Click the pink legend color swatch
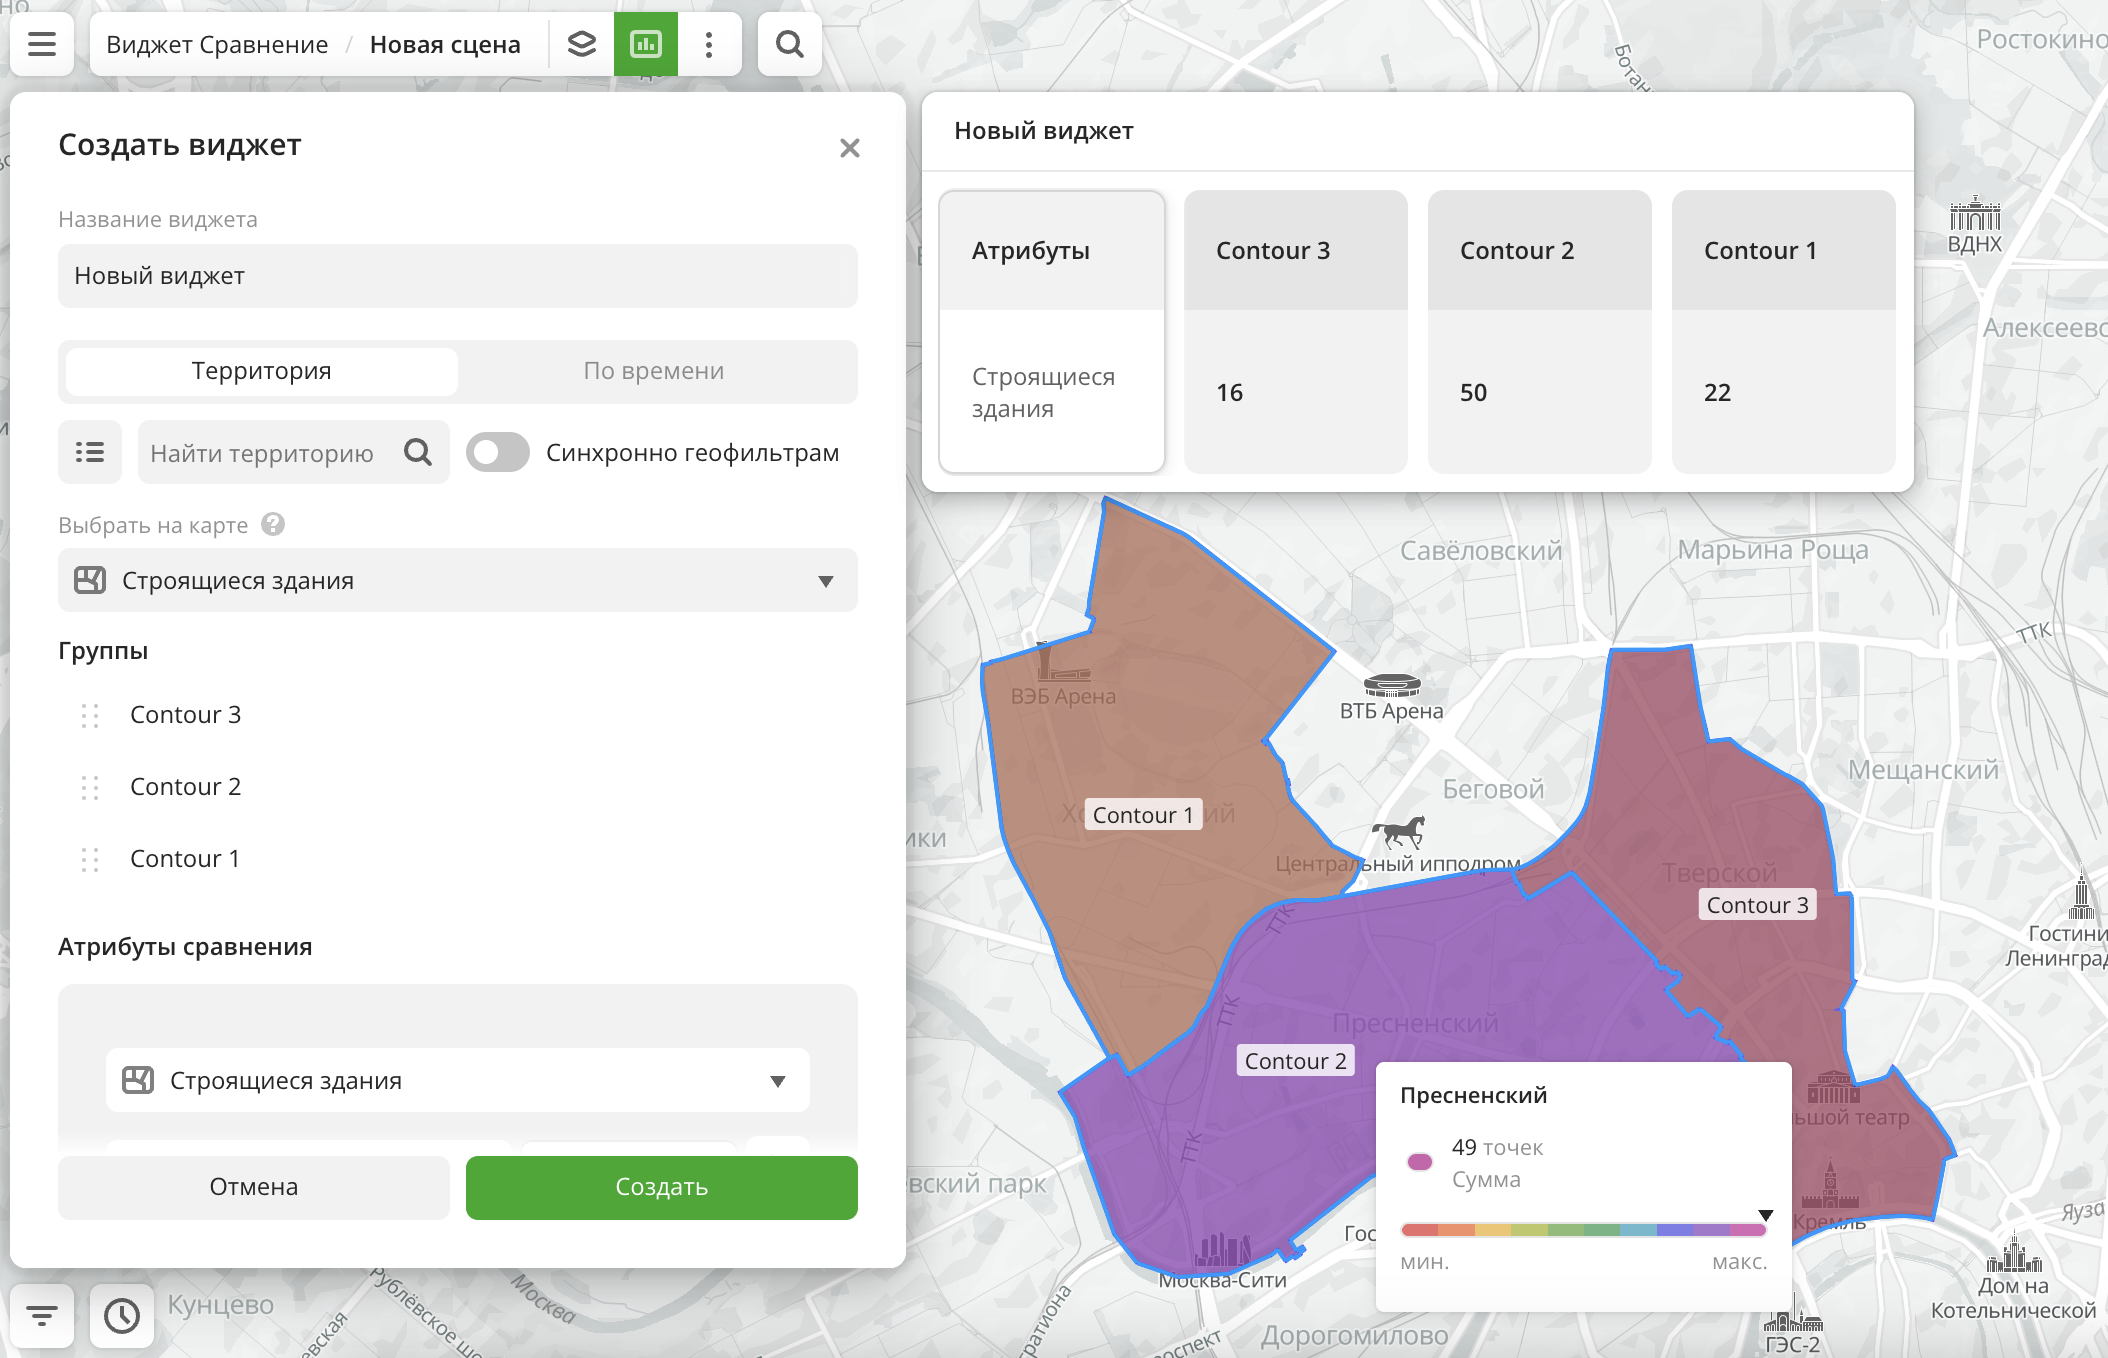 click(1420, 1162)
